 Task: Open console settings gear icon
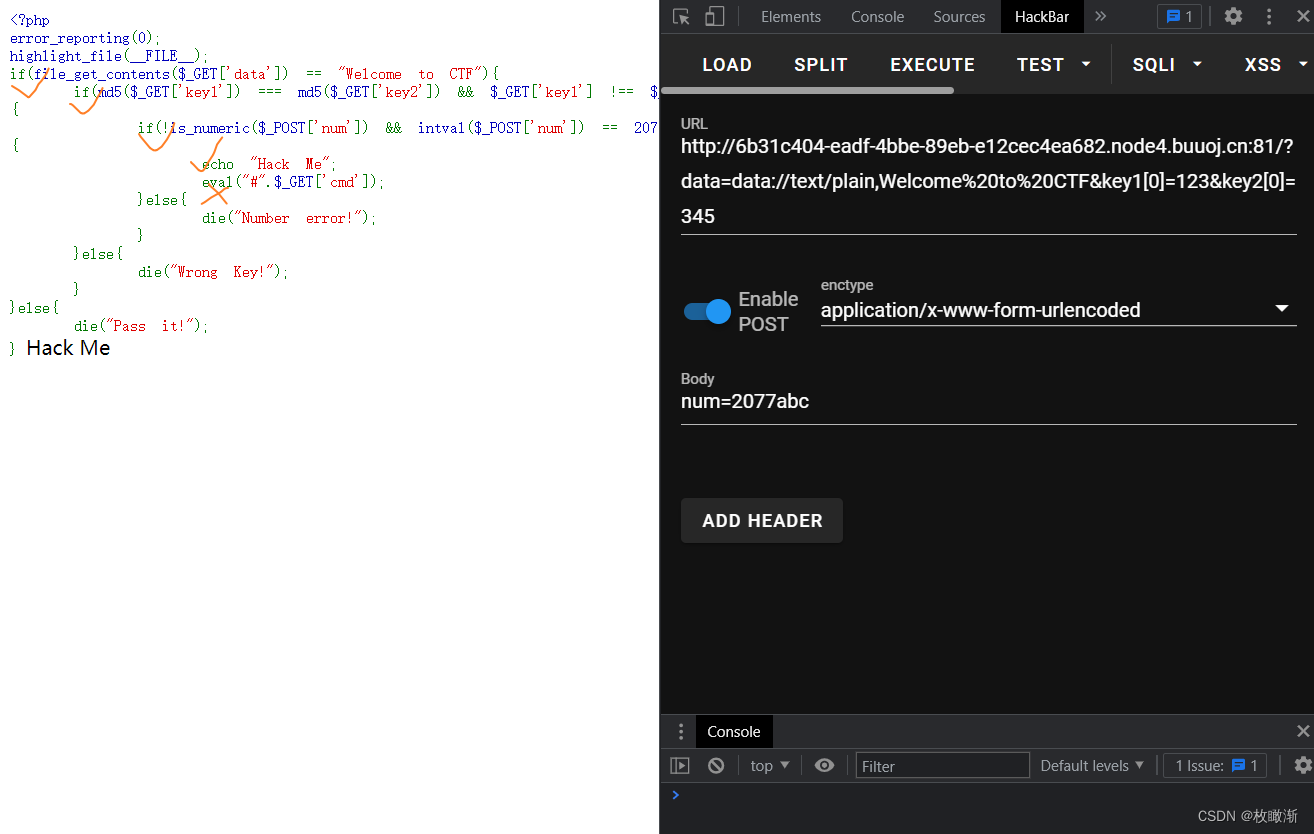point(1302,766)
